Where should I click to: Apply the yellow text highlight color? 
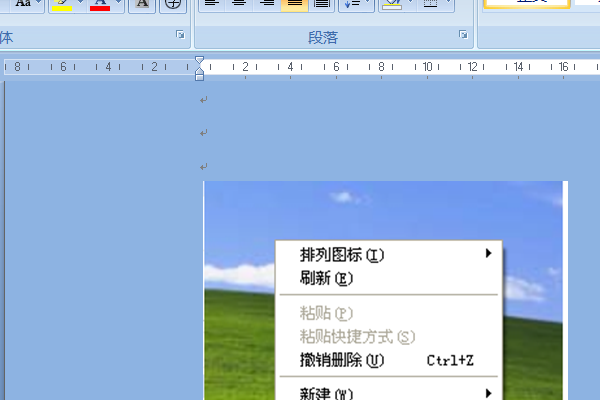tap(62, 5)
